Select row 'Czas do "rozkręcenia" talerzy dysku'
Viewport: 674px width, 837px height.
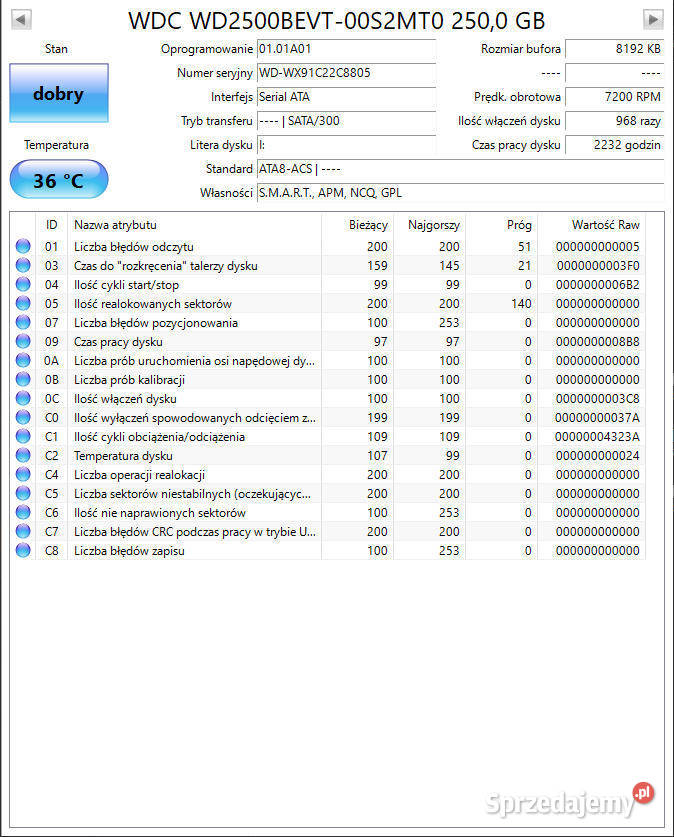(x=328, y=265)
